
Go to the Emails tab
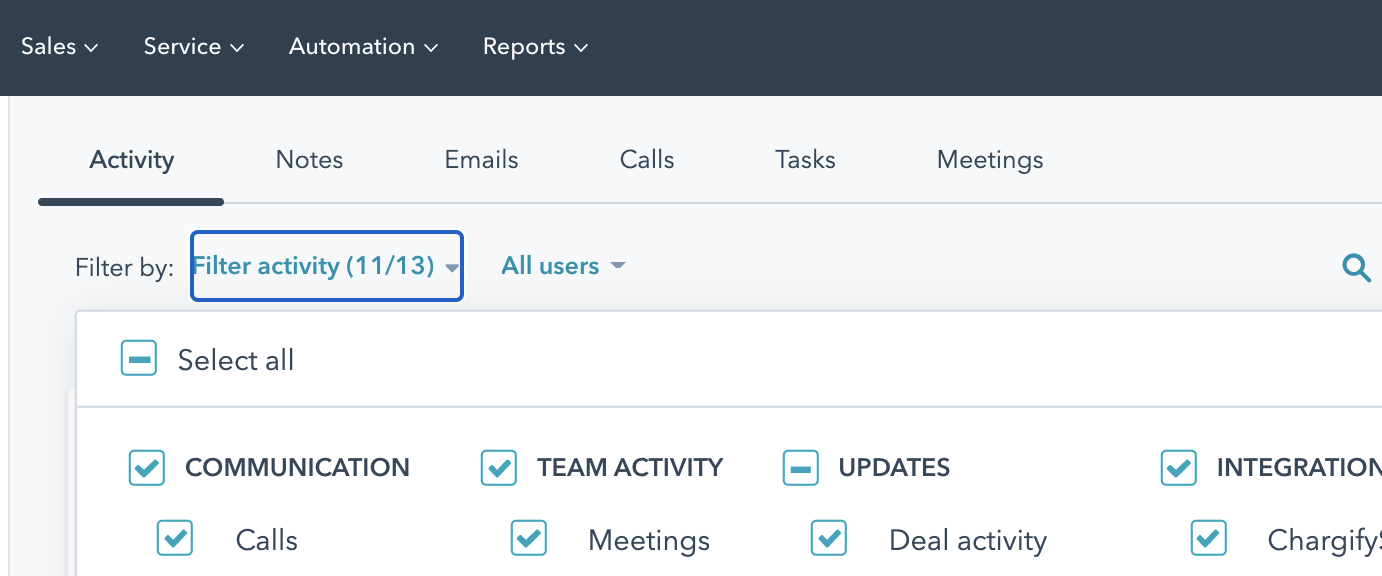[481, 160]
